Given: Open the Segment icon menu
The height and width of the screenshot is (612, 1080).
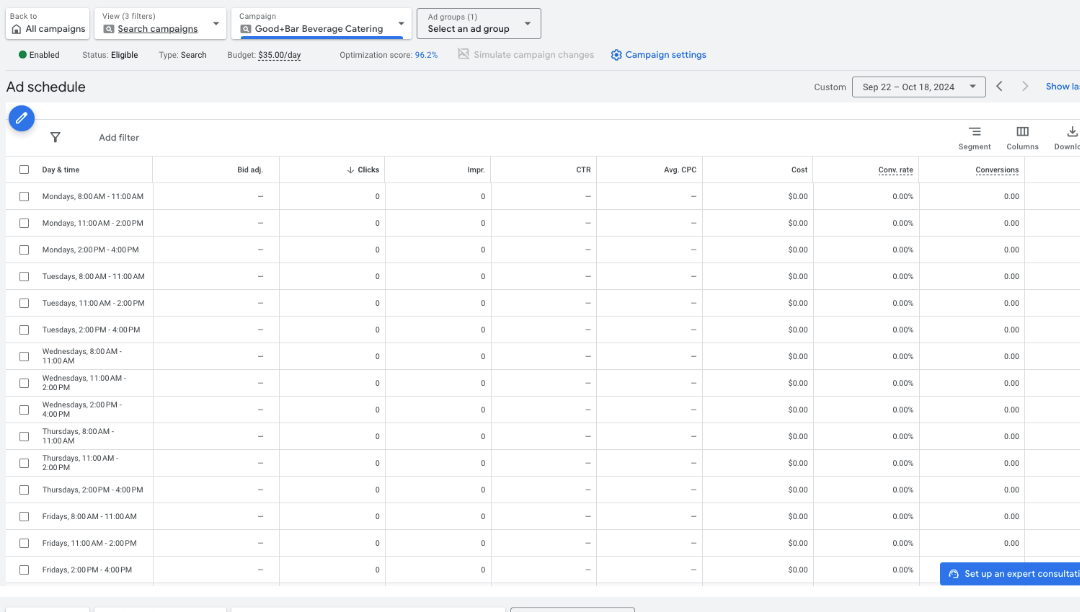Looking at the screenshot, I should [x=974, y=137].
